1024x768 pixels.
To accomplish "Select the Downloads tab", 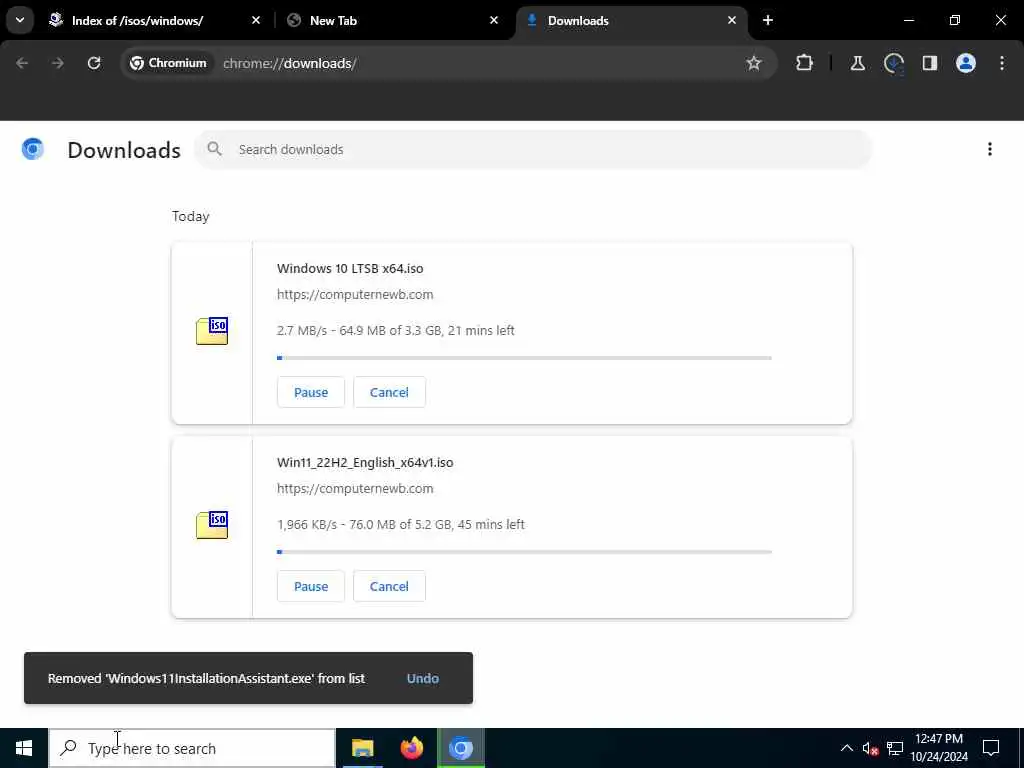I will tap(632, 20).
